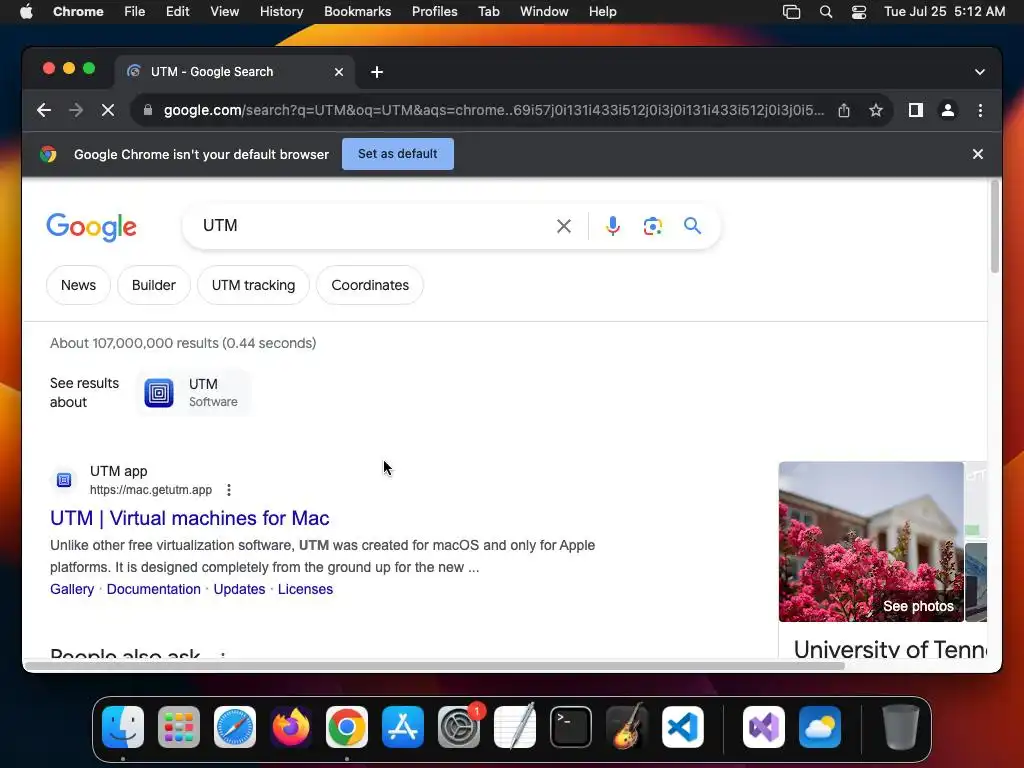Click the Set as default button
Image resolution: width=1024 pixels, height=768 pixels.
pyautogui.click(x=398, y=154)
